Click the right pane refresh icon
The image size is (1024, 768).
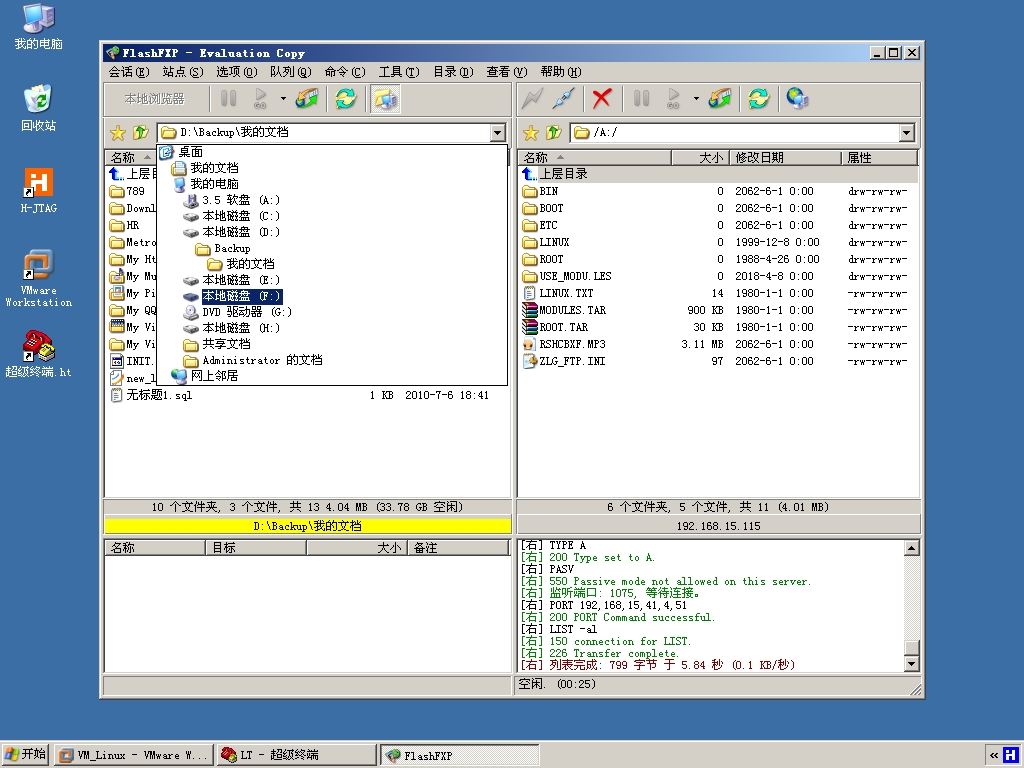point(758,99)
